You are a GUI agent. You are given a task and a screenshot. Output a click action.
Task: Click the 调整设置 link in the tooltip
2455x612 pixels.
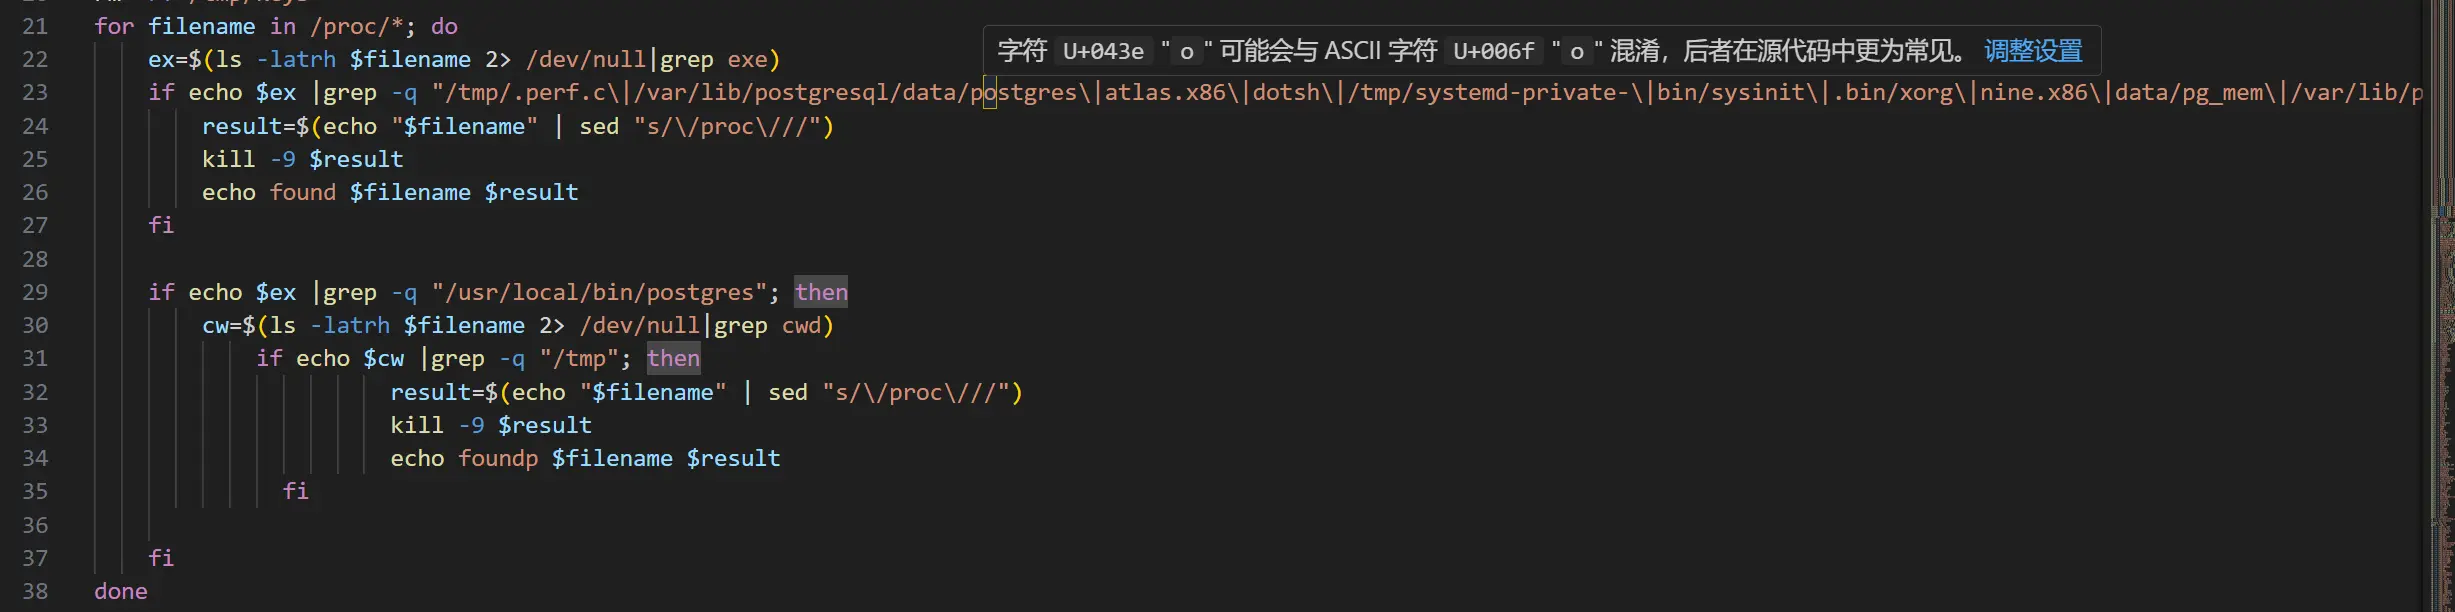[2032, 51]
